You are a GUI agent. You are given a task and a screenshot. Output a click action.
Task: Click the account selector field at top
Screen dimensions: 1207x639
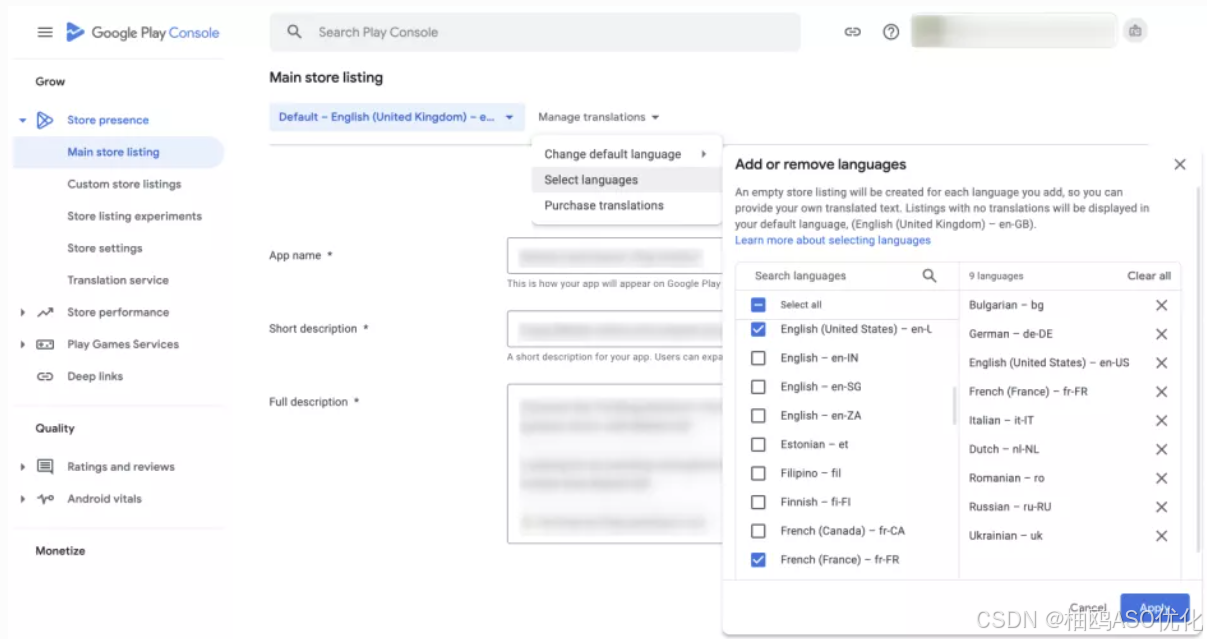coord(1013,31)
